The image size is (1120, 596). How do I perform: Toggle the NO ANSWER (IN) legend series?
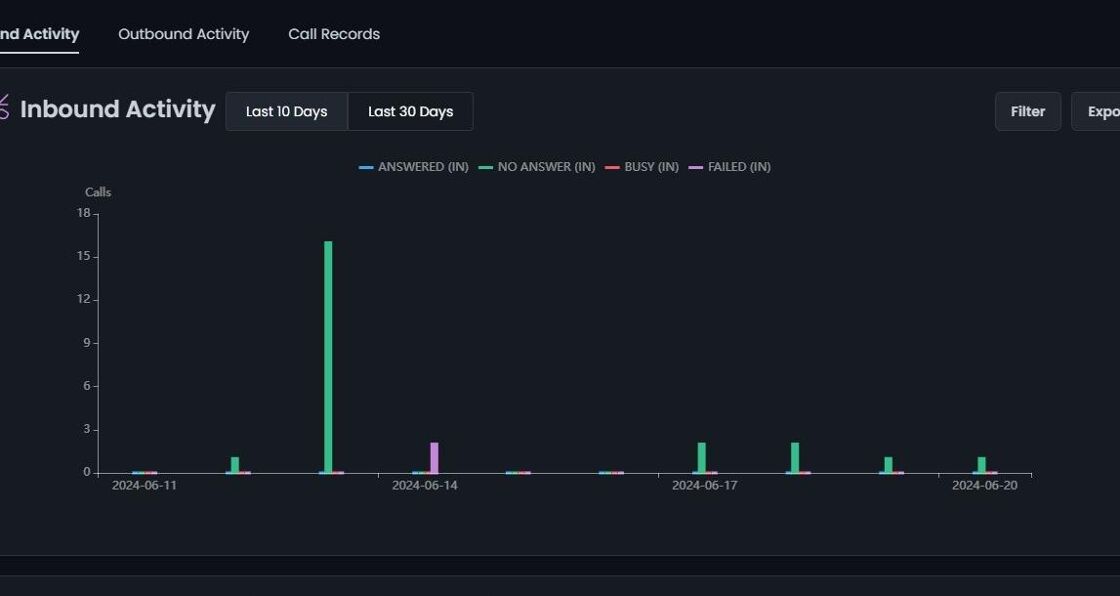point(536,167)
